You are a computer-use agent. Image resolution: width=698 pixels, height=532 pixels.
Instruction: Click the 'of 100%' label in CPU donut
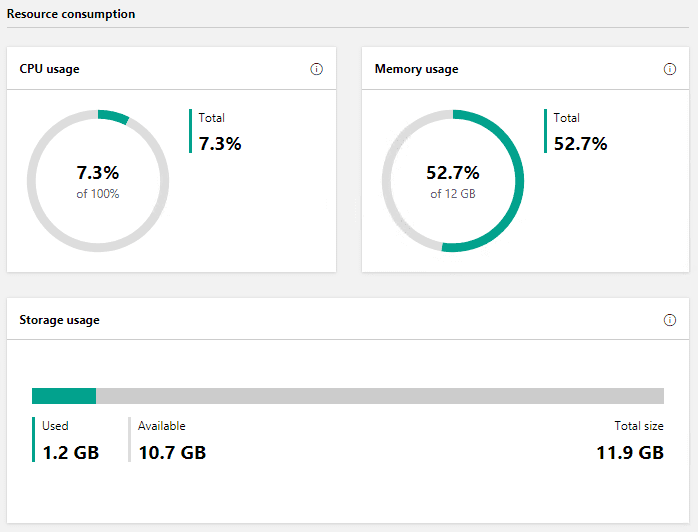pyautogui.click(x=97, y=194)
